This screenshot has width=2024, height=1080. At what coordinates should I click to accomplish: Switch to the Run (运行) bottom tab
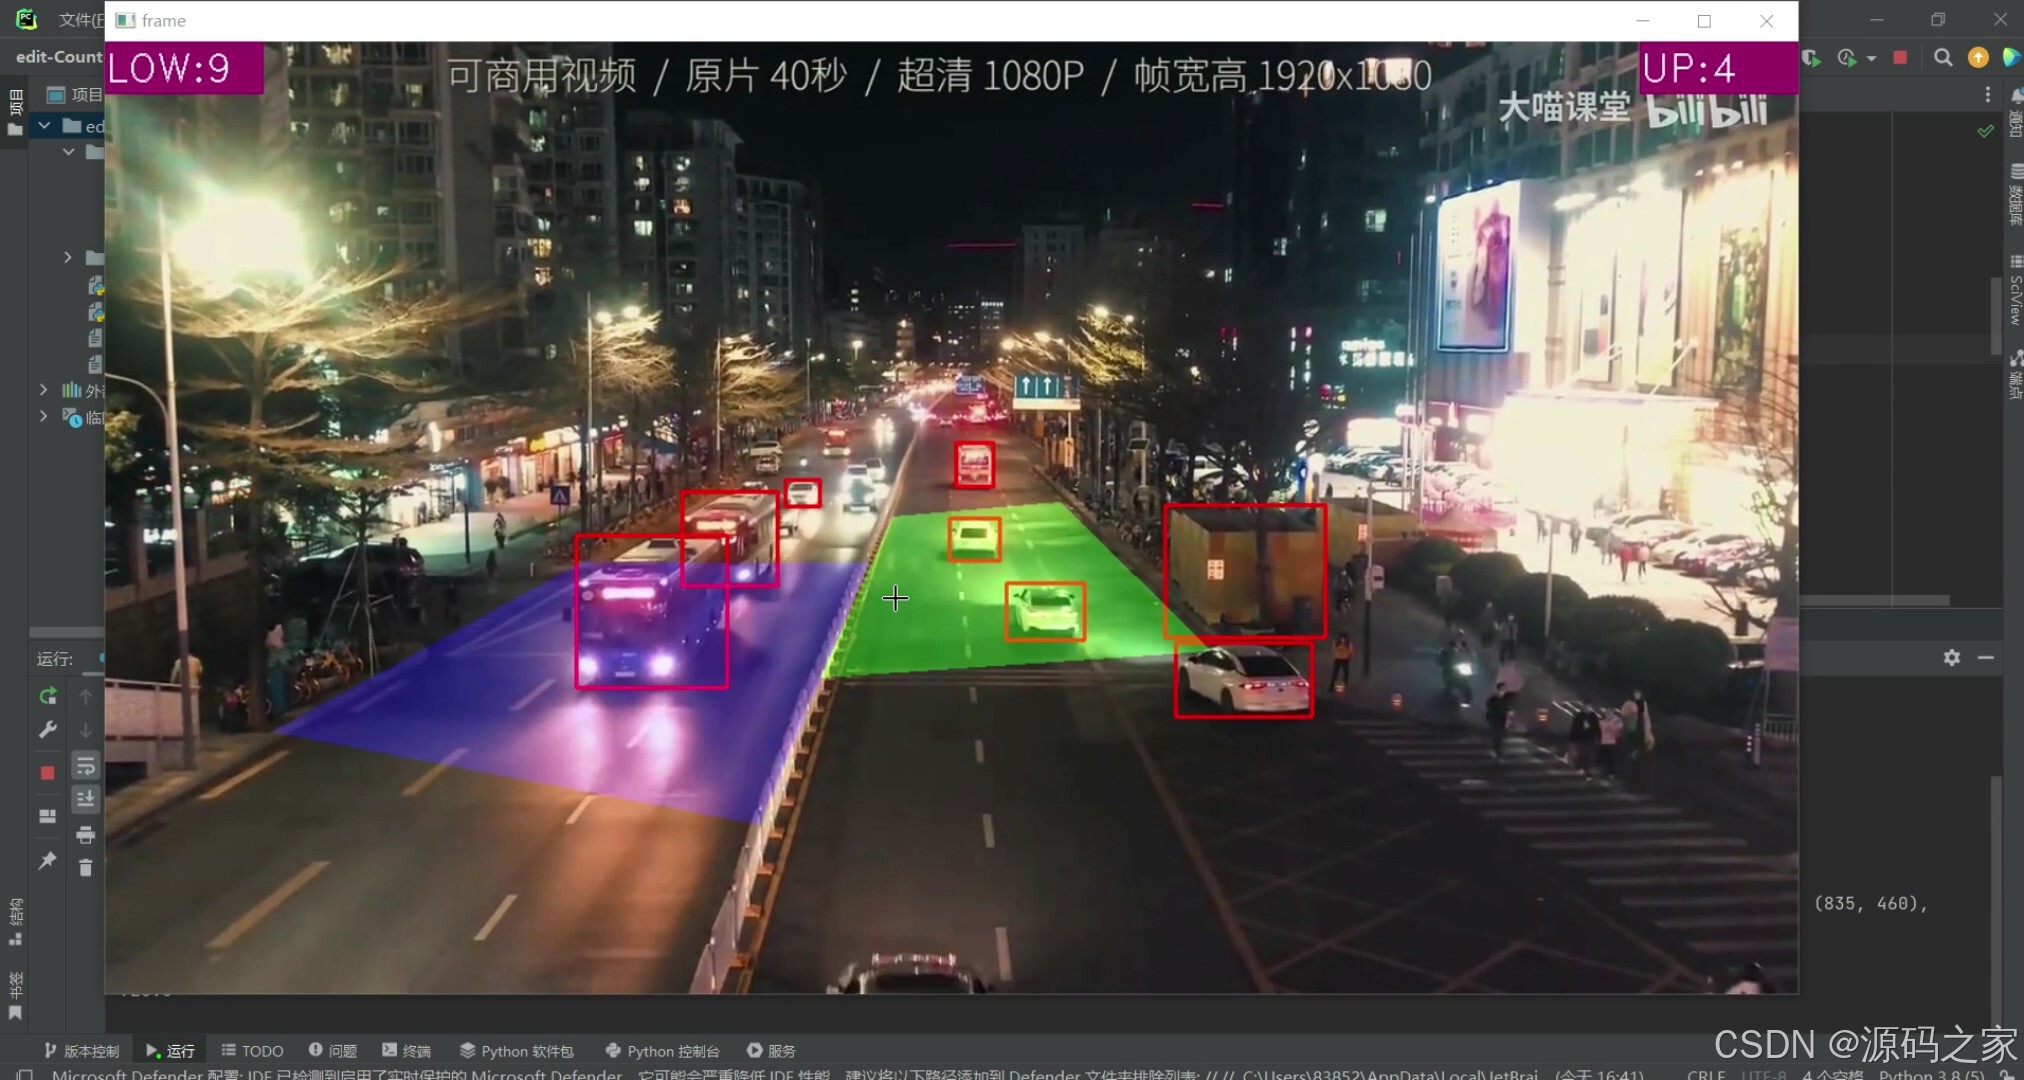point(171,1051)
